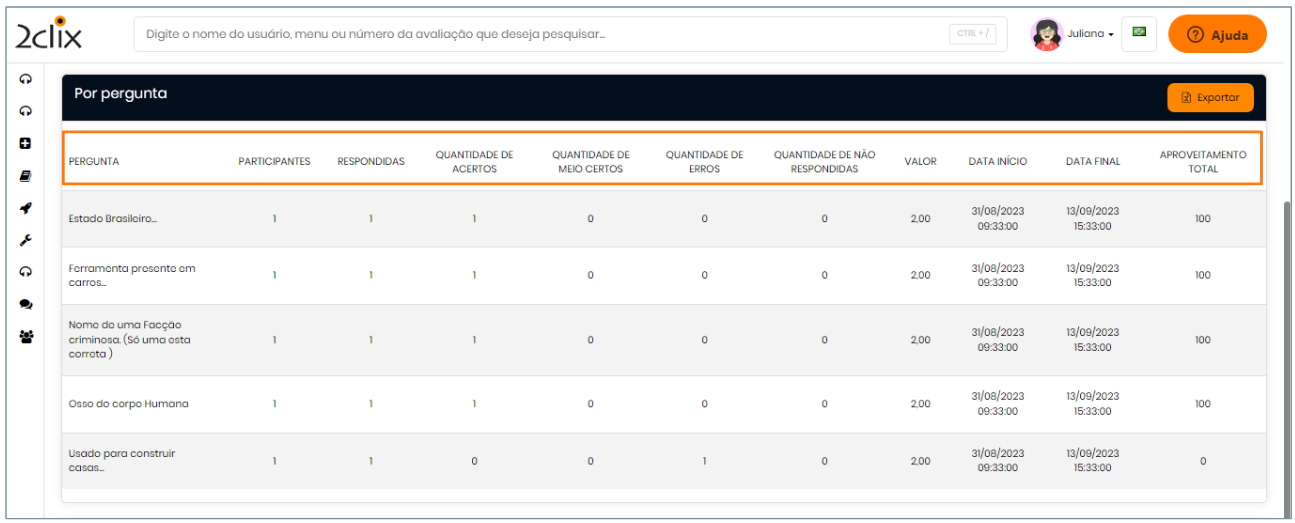The image size is (1295, 523).
Task: Click Juliana's avatar picture
Action: [1047, 34]
